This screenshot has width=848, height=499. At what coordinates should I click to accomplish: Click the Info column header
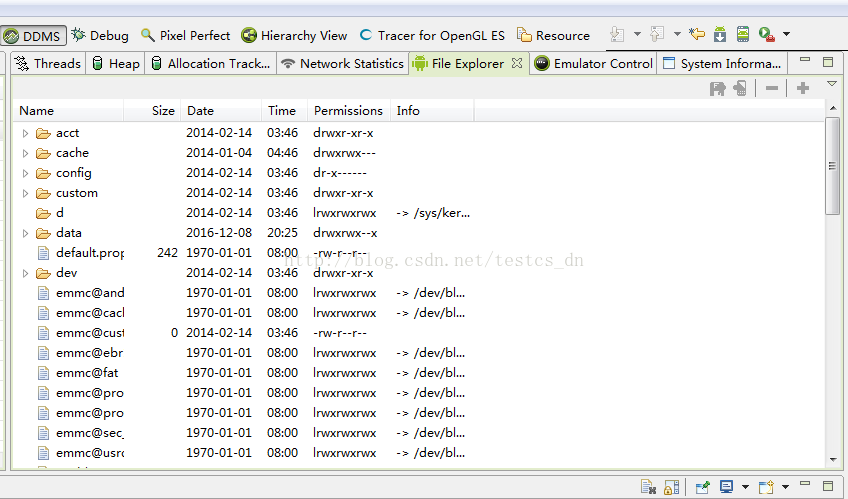coord(432,111)
